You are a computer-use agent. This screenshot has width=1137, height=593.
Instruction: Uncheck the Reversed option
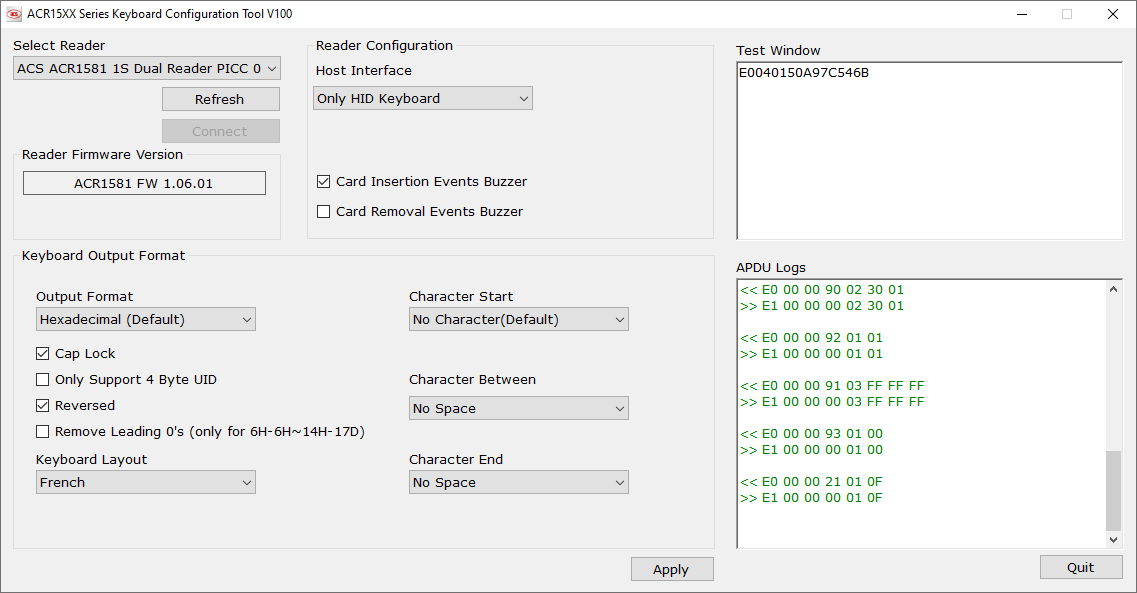coord(43,406)
